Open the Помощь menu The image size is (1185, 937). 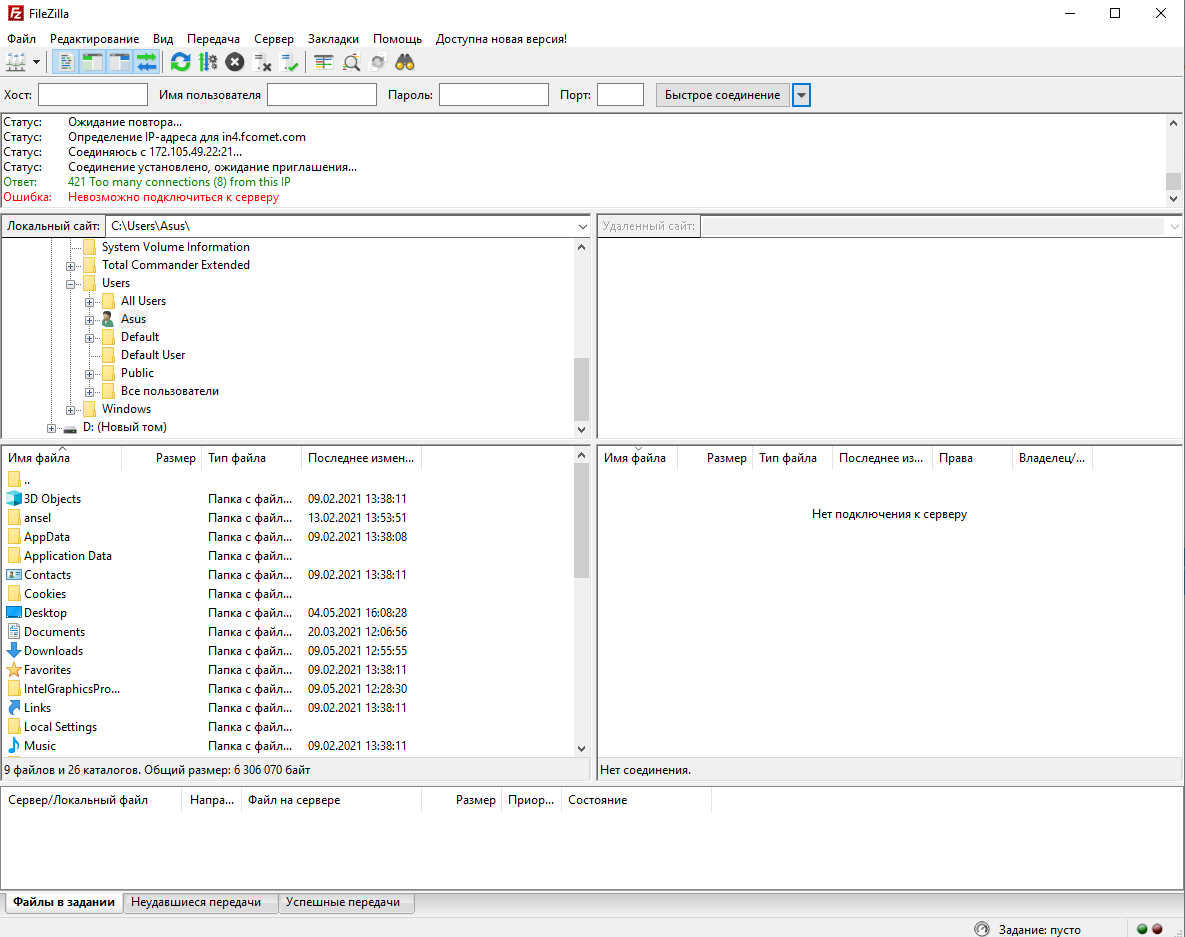click(x=398, y=39)
